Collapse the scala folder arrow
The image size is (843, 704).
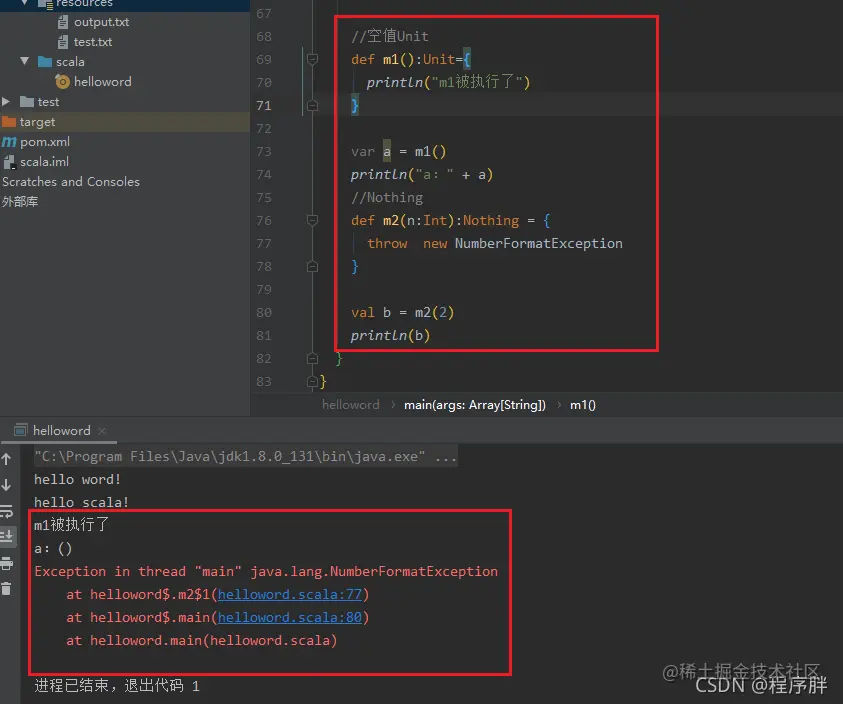coord(25,61)
